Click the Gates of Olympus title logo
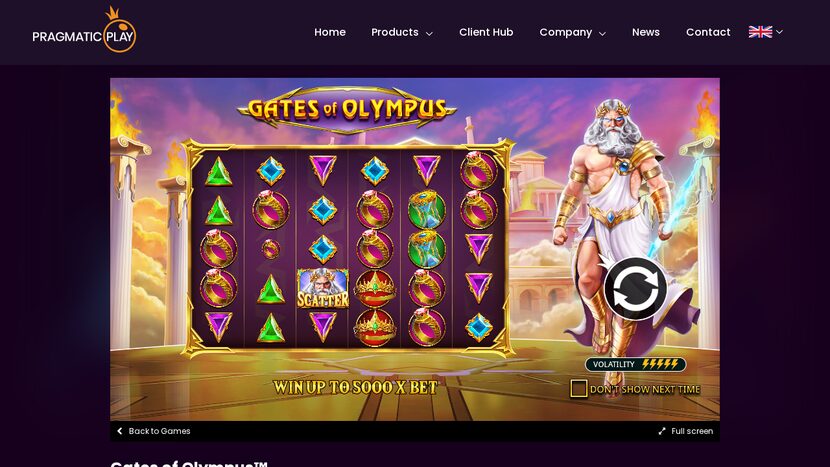 [x=347, y=109]
